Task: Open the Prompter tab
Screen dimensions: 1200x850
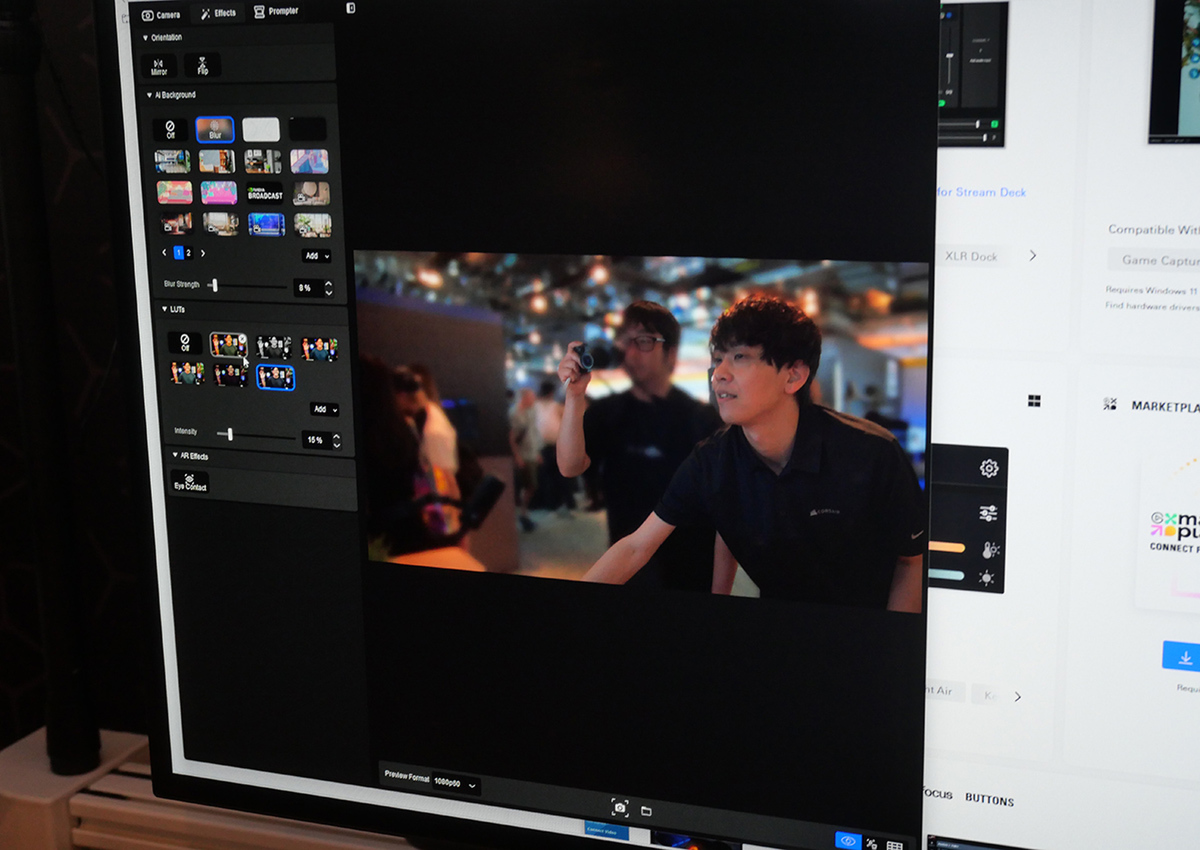Action: [276, 12]
